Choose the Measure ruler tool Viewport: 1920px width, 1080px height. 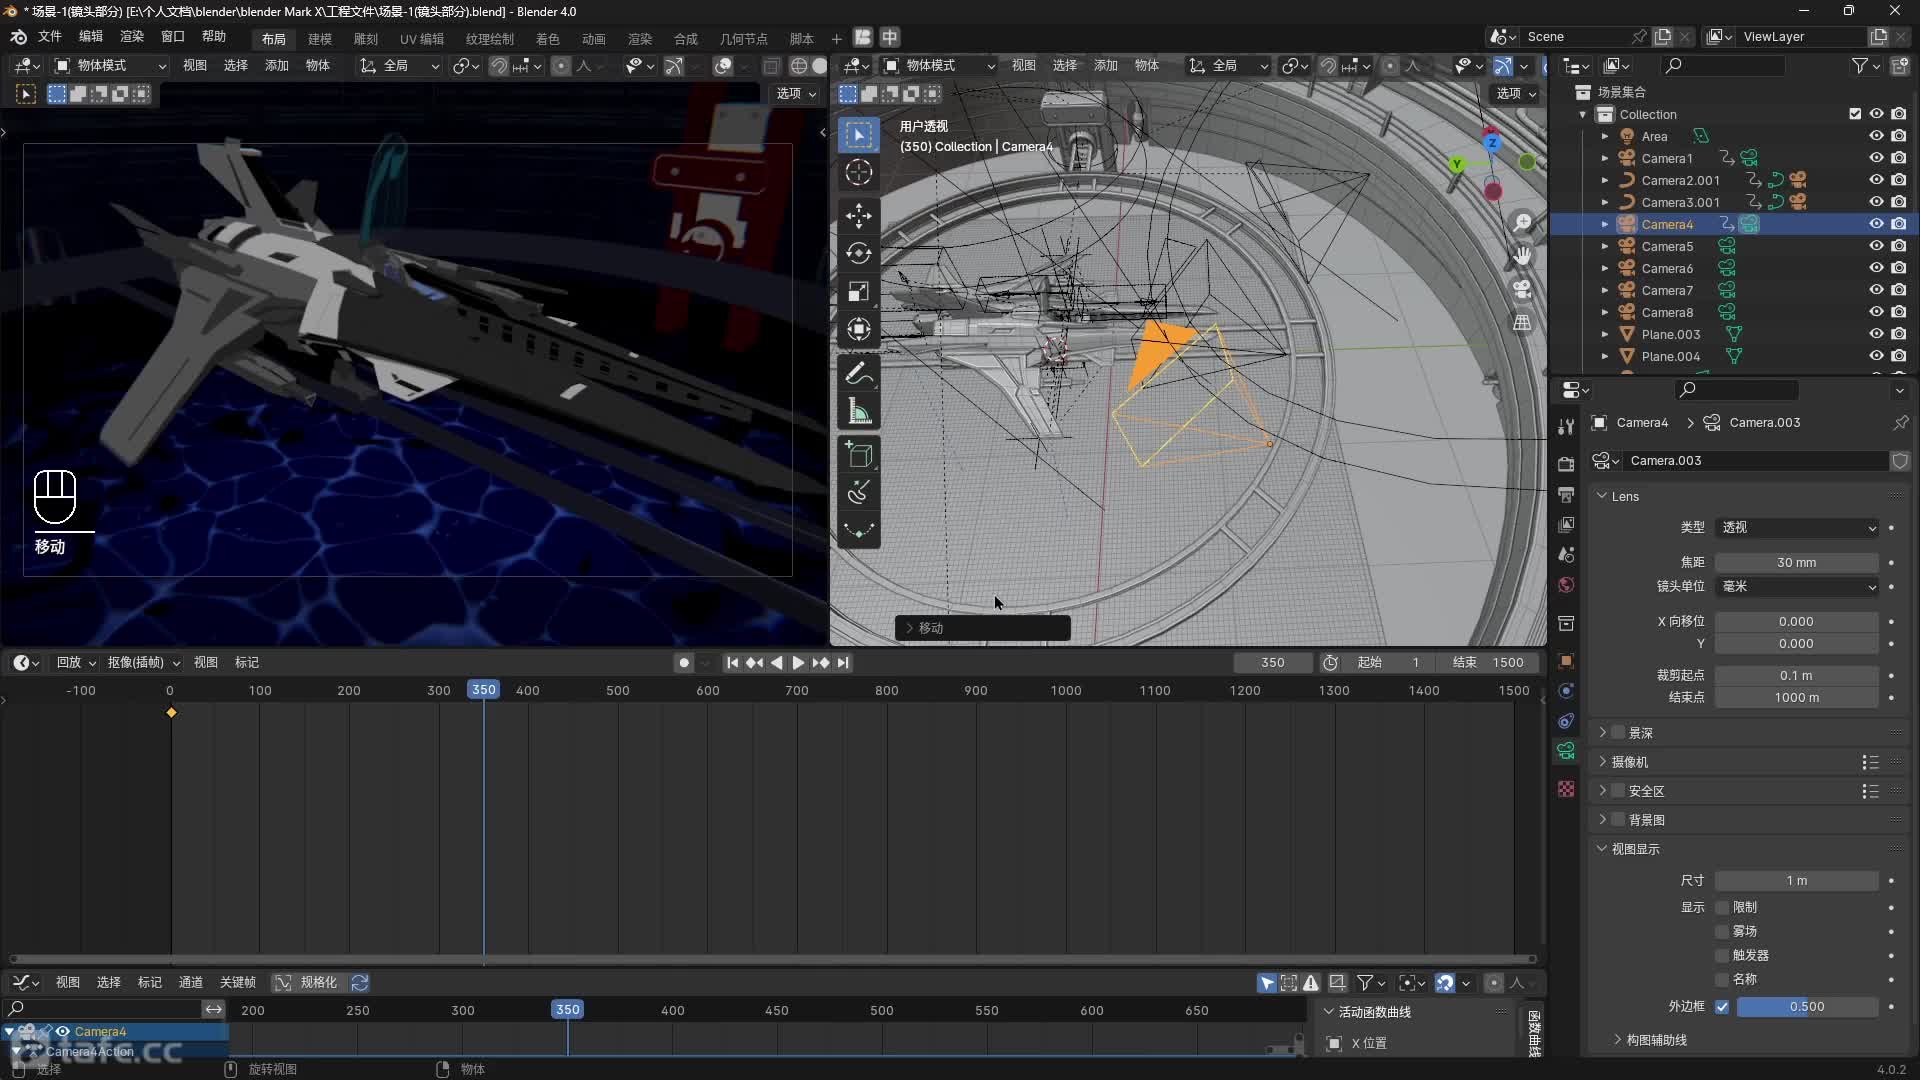tap(858, 411)
